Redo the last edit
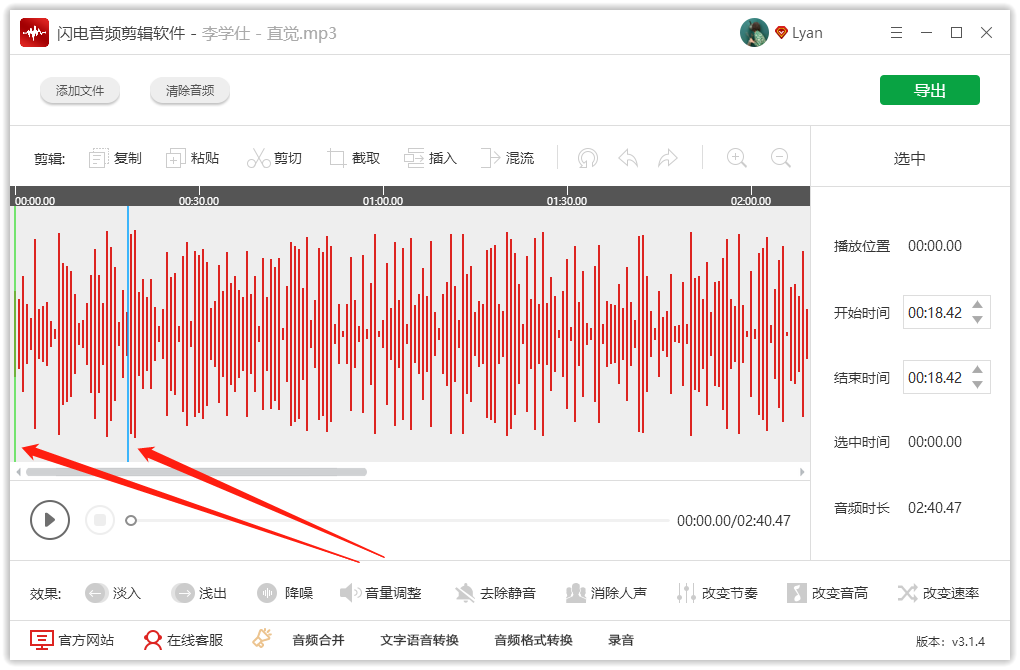The height and width of the screenshot is (670, 1020). [x=668, y=158]
